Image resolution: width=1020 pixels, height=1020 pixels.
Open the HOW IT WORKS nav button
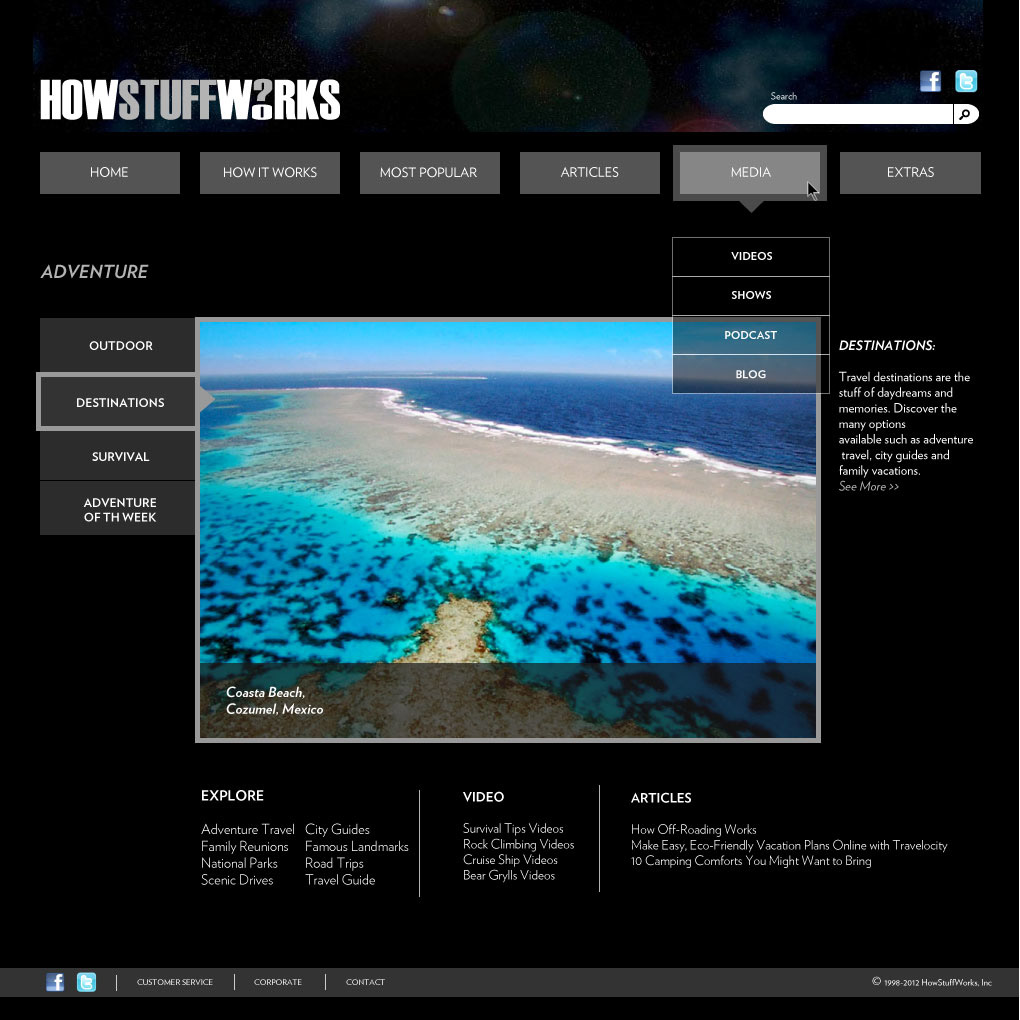click(270, 172)
